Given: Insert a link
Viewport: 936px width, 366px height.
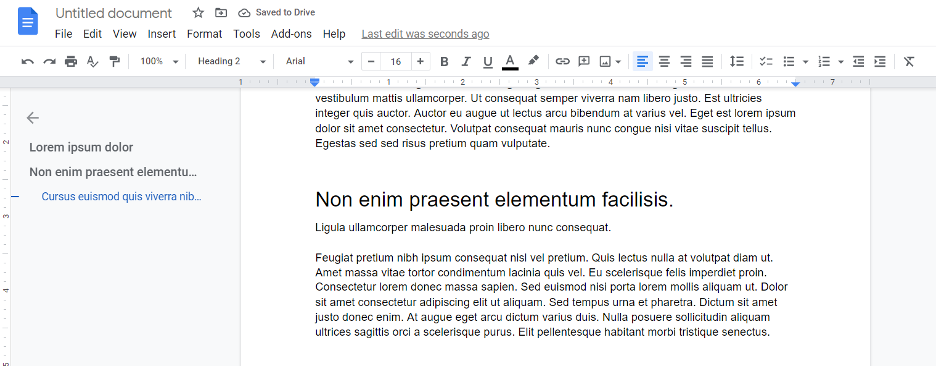Looking at the screenshot, I should coord(562,61).
